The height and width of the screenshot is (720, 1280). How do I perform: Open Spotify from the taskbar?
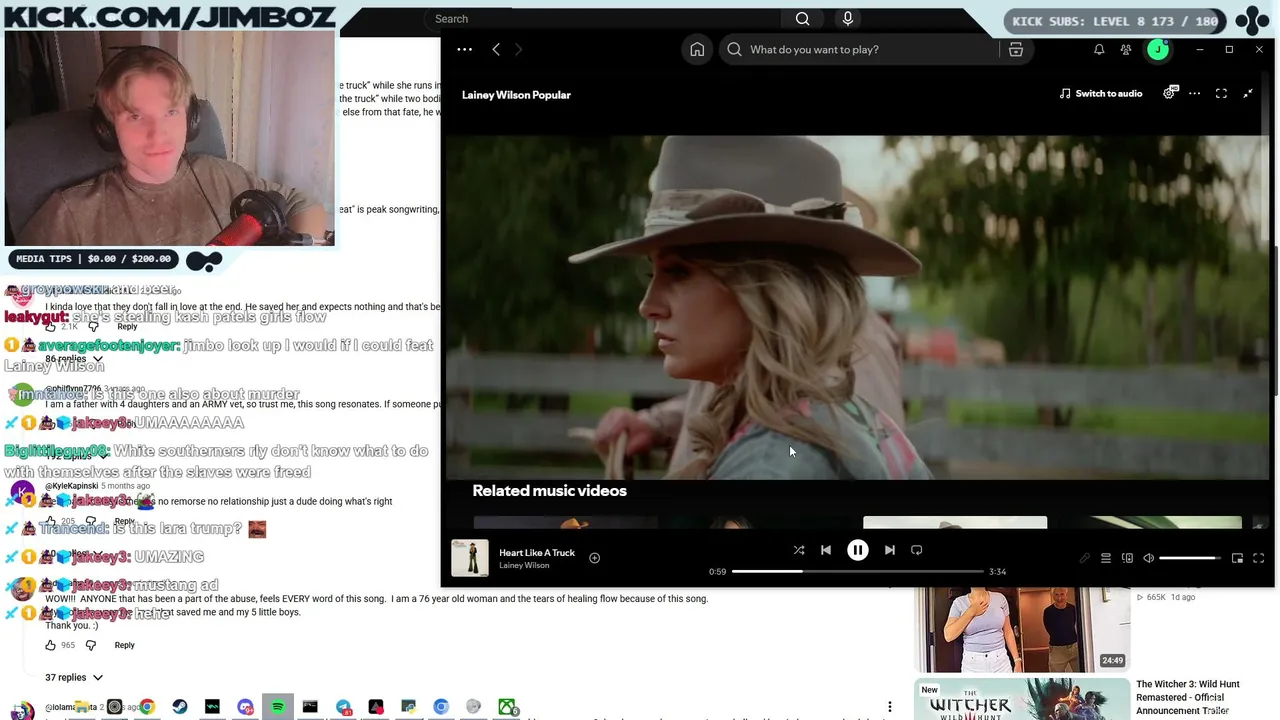click(278, 707)
